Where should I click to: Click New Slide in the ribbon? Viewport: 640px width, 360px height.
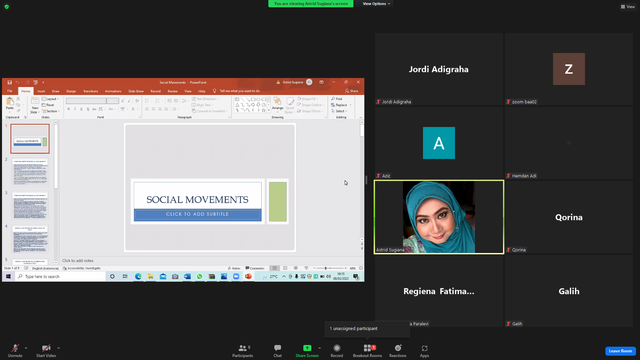(x=35, y=105)
